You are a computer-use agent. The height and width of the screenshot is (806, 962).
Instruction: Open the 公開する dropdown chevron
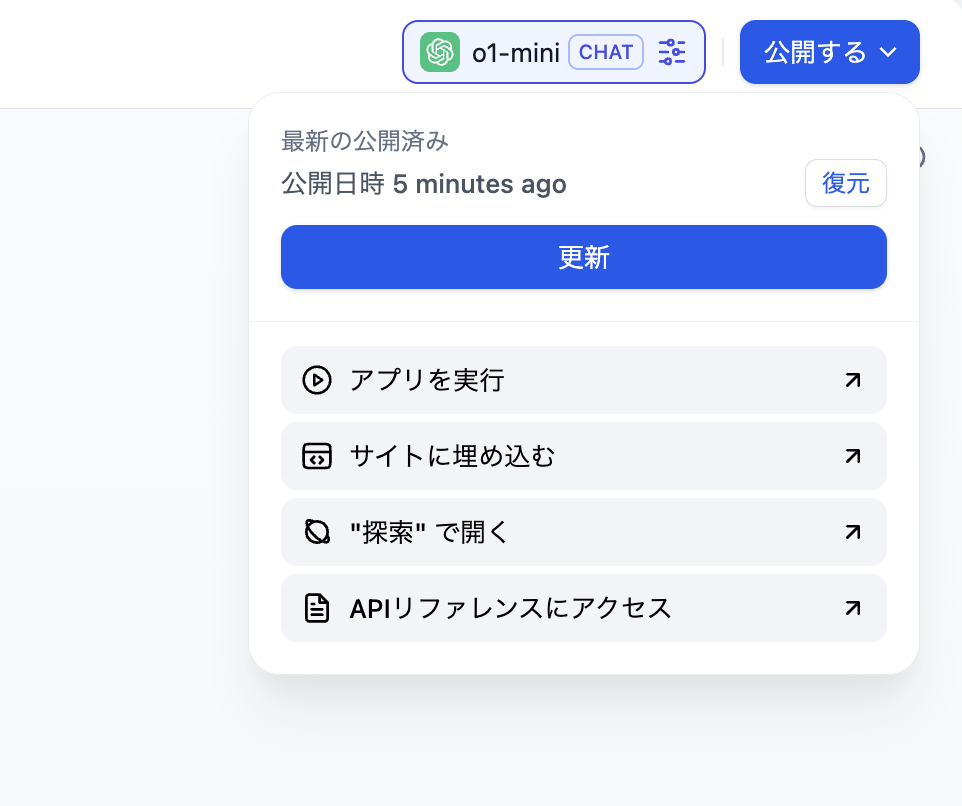point(888,51)
